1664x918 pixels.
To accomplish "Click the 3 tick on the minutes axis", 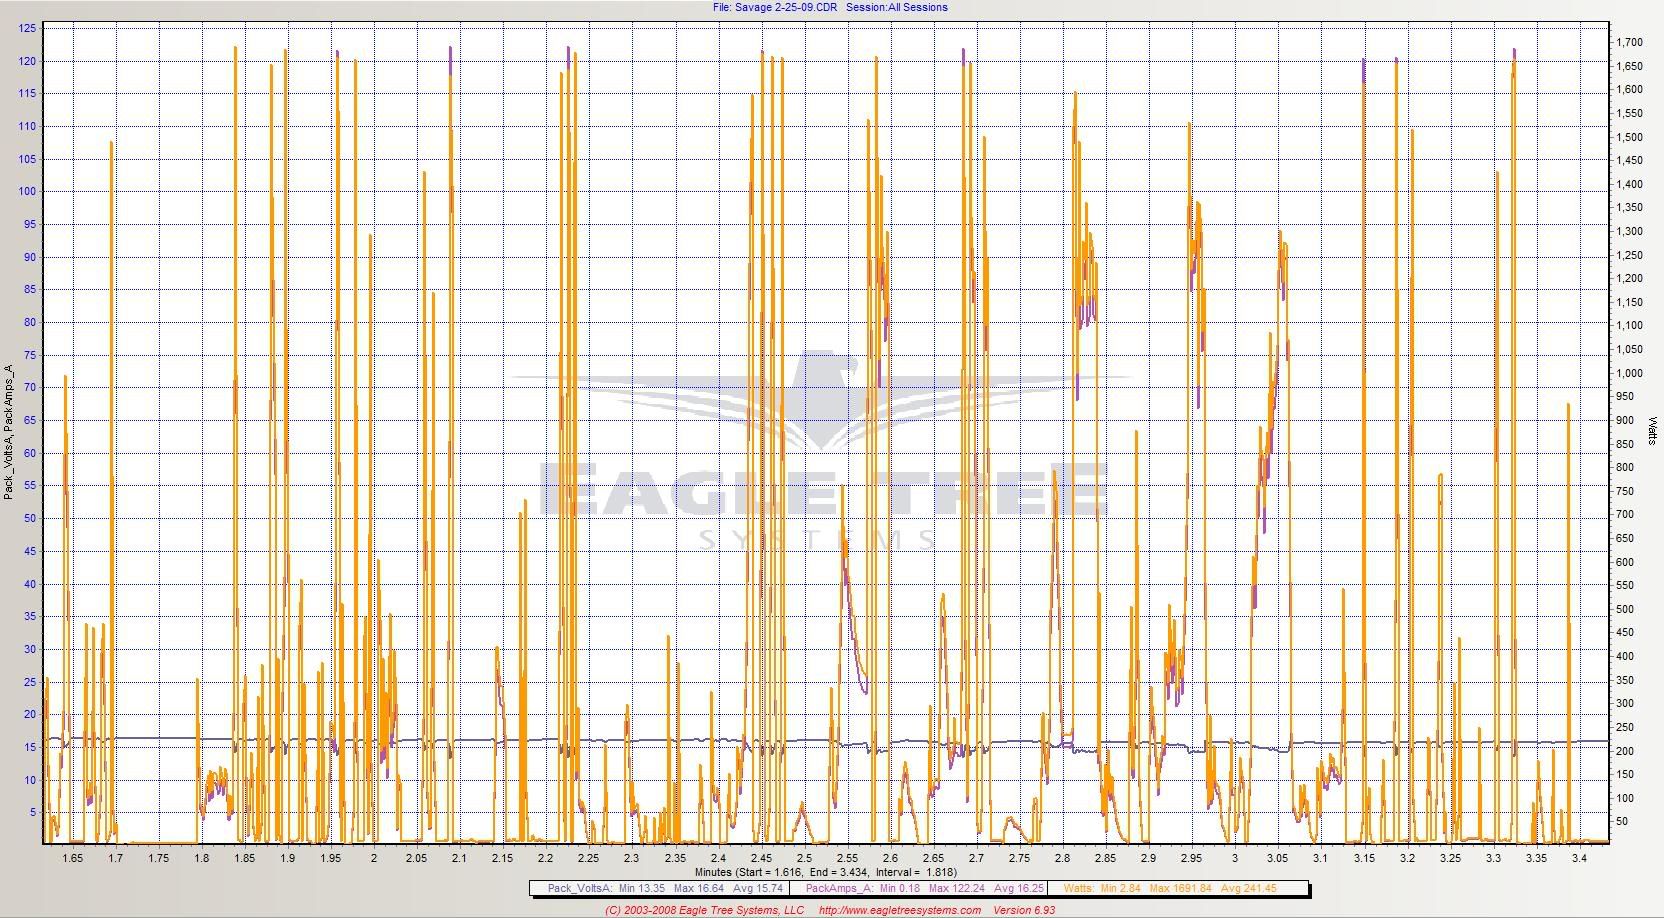I will 1235,858.
